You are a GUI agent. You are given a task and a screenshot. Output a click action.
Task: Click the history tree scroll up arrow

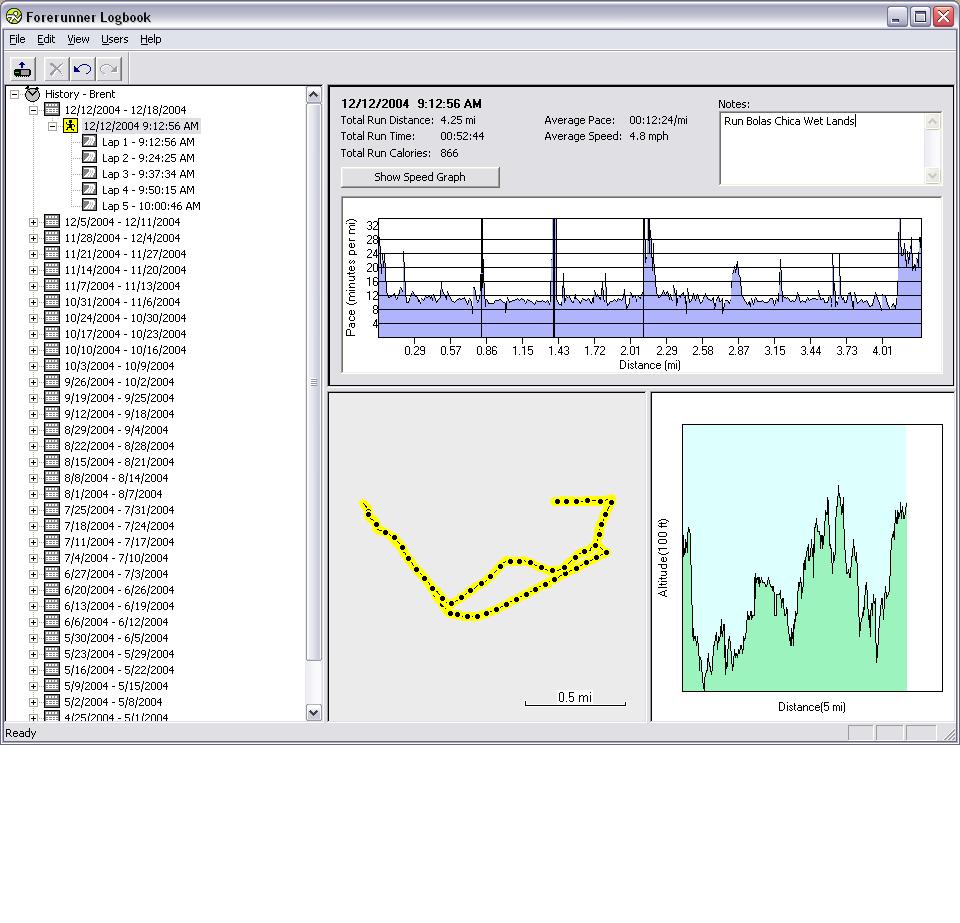tap(313, 95)
